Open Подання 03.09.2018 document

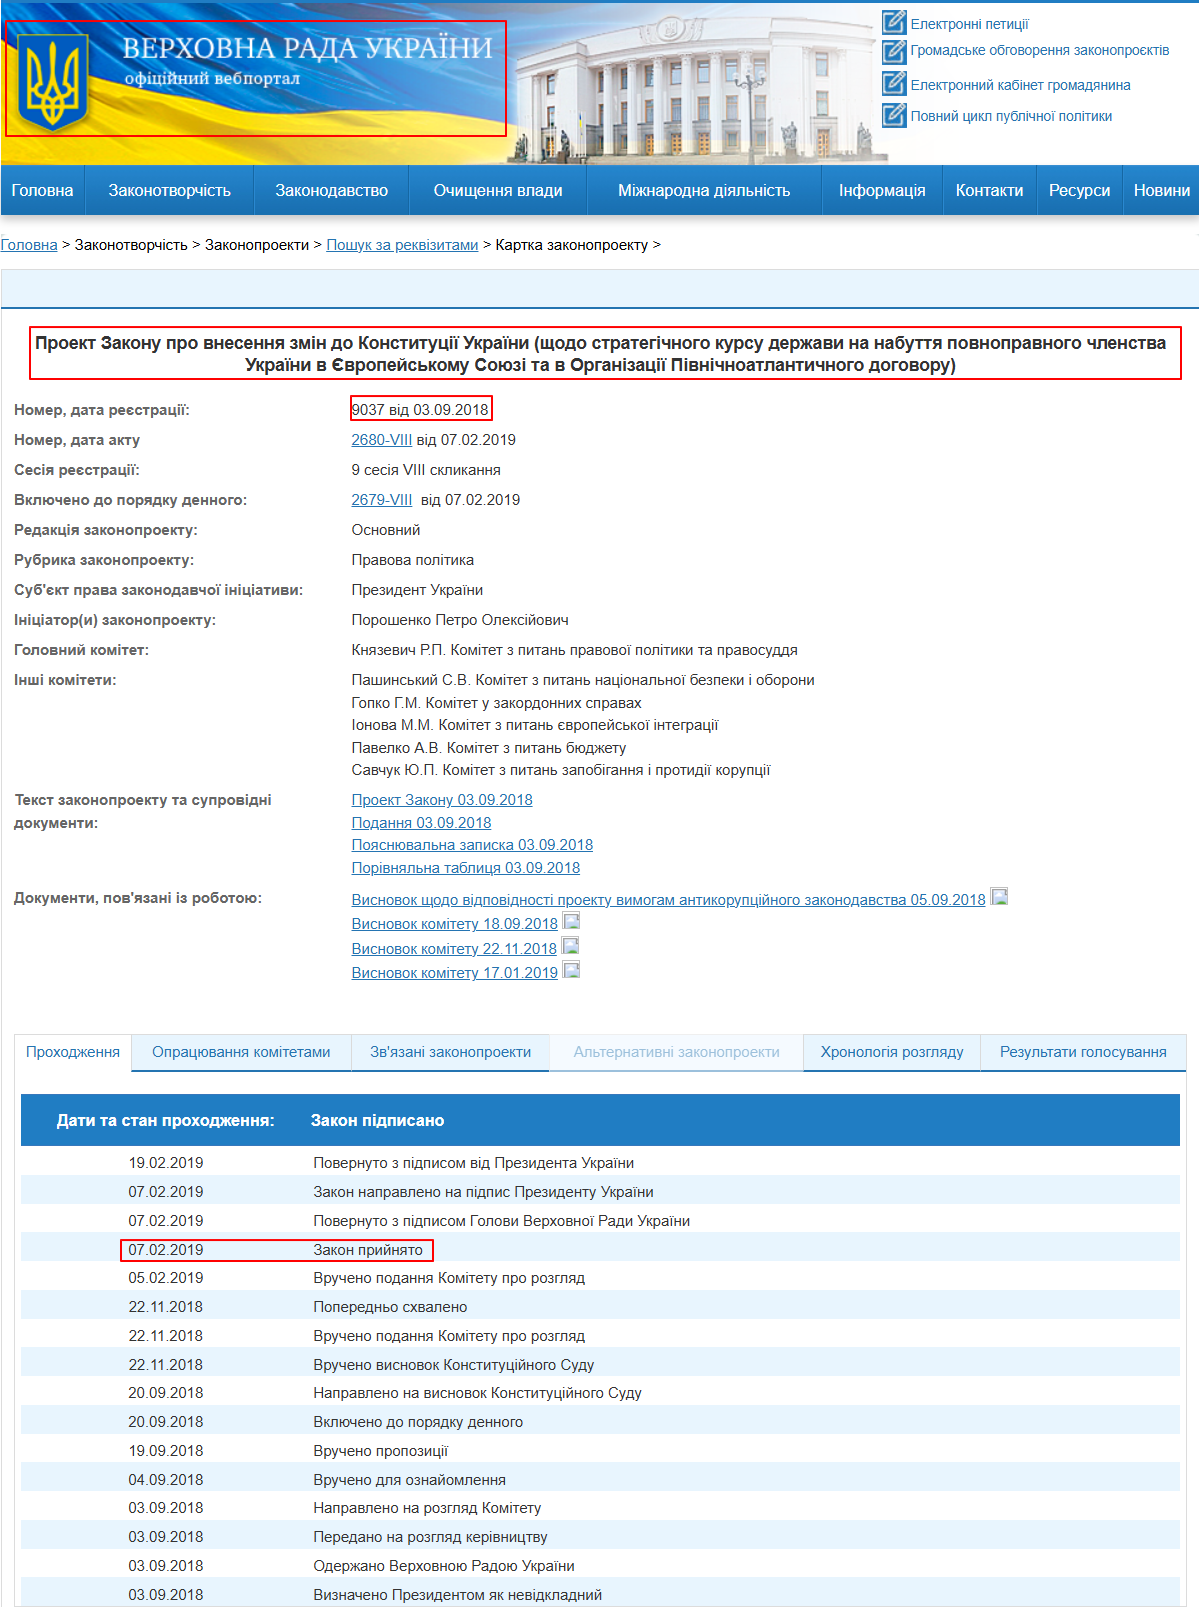(x=421, y=823)
